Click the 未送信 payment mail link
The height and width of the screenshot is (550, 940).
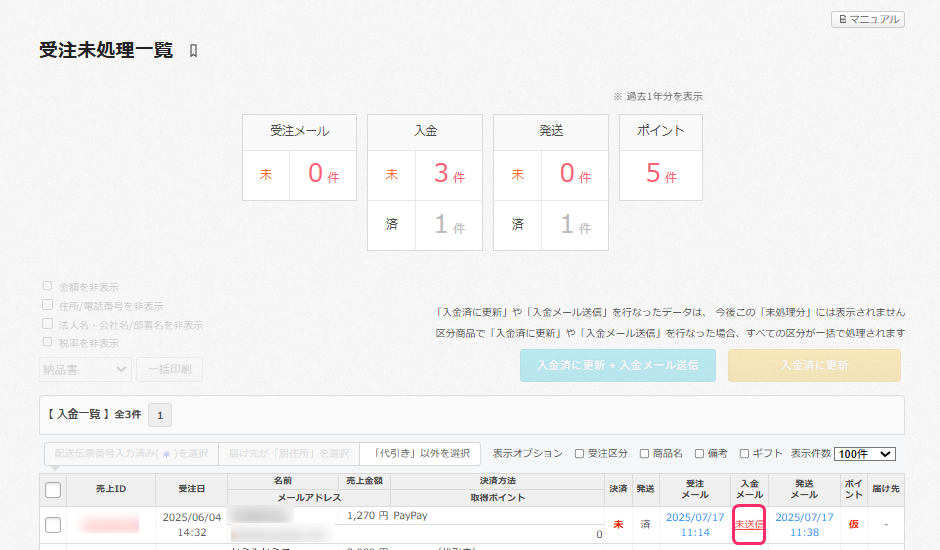[x=749, y=525]
